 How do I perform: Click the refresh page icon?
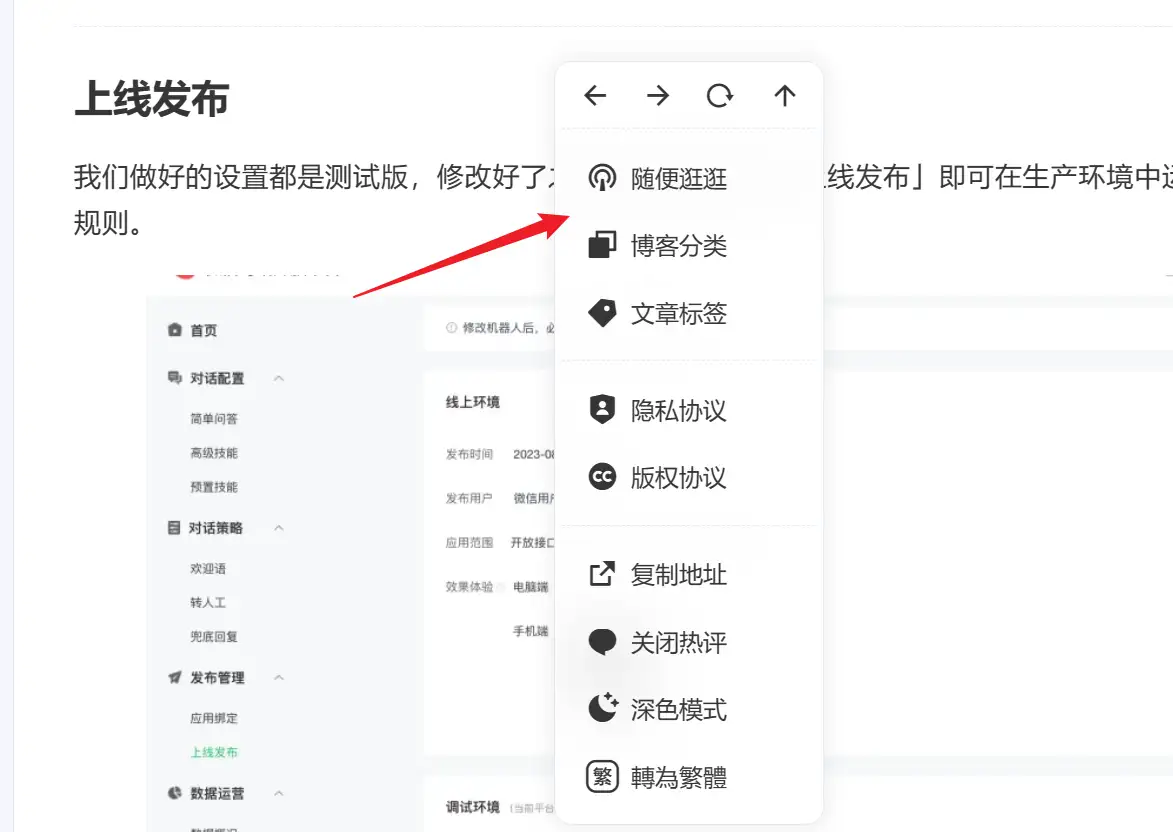[721, 96]
